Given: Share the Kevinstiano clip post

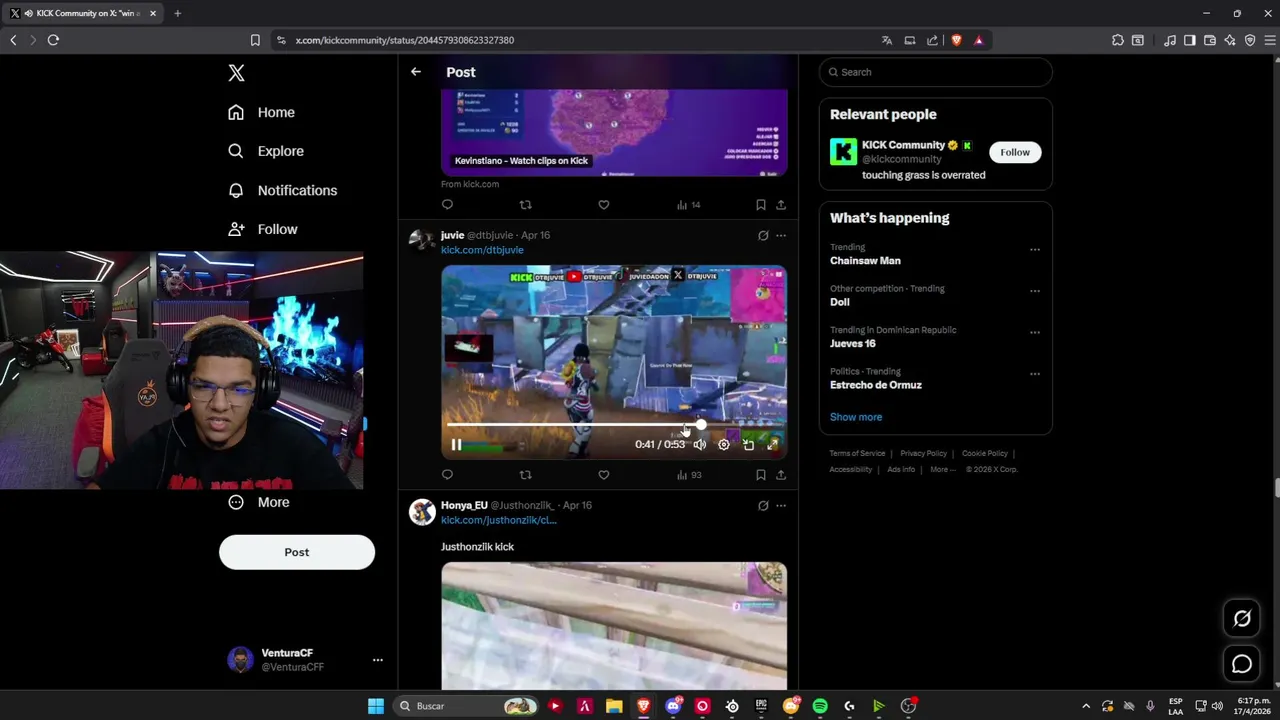Looking at the screenshot, I should tap(781, 205).
